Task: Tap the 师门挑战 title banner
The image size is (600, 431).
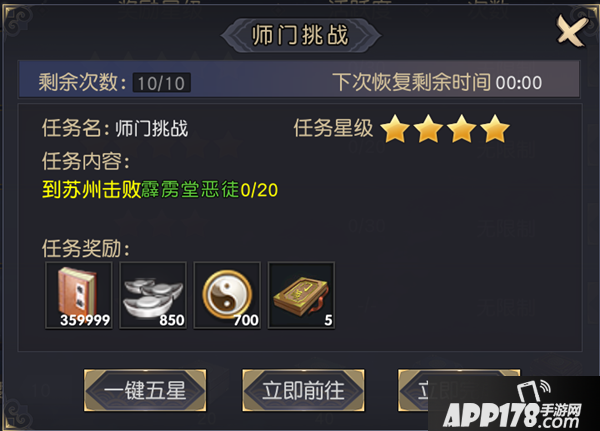Action: point(300,35)
